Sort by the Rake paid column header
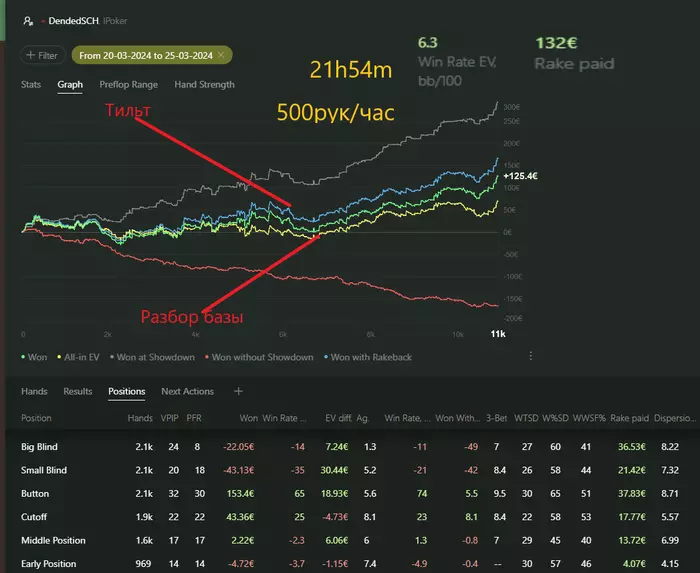Viewport: 700px width, 573px height. coord(629,418)
